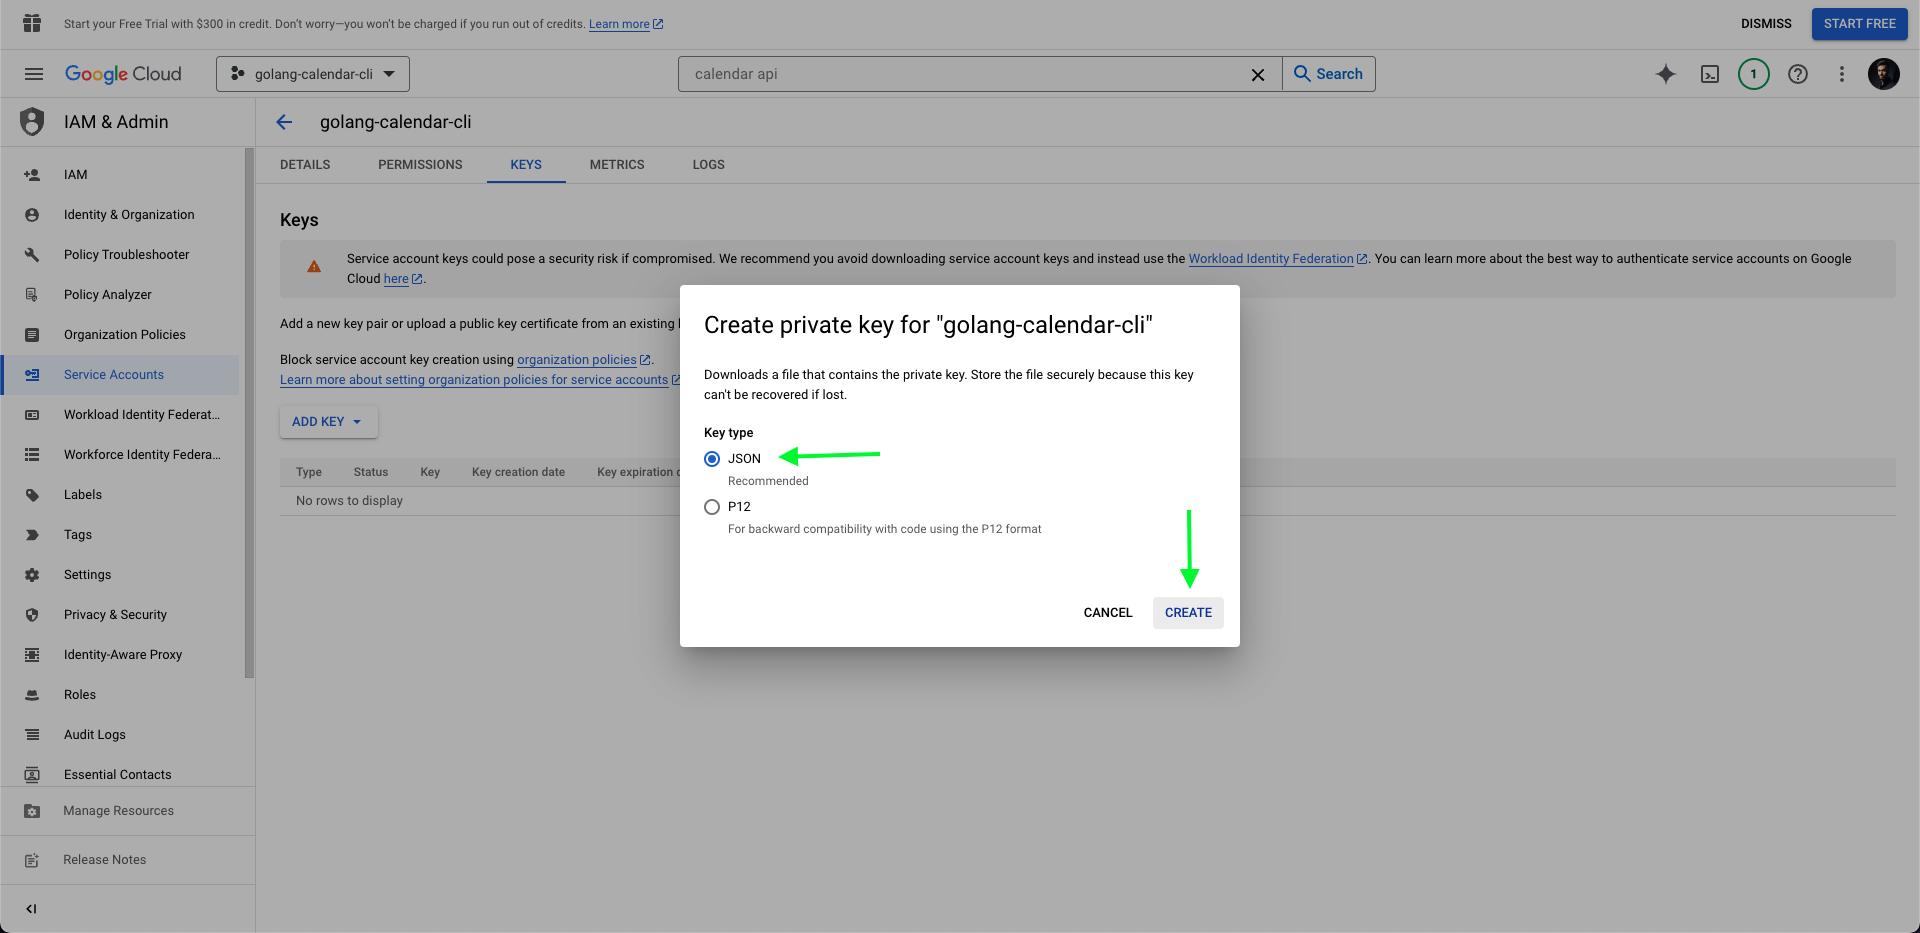Click the Privacy & Security shield icon
This screenshot has height=933, width=1920.
click(32, 615)
